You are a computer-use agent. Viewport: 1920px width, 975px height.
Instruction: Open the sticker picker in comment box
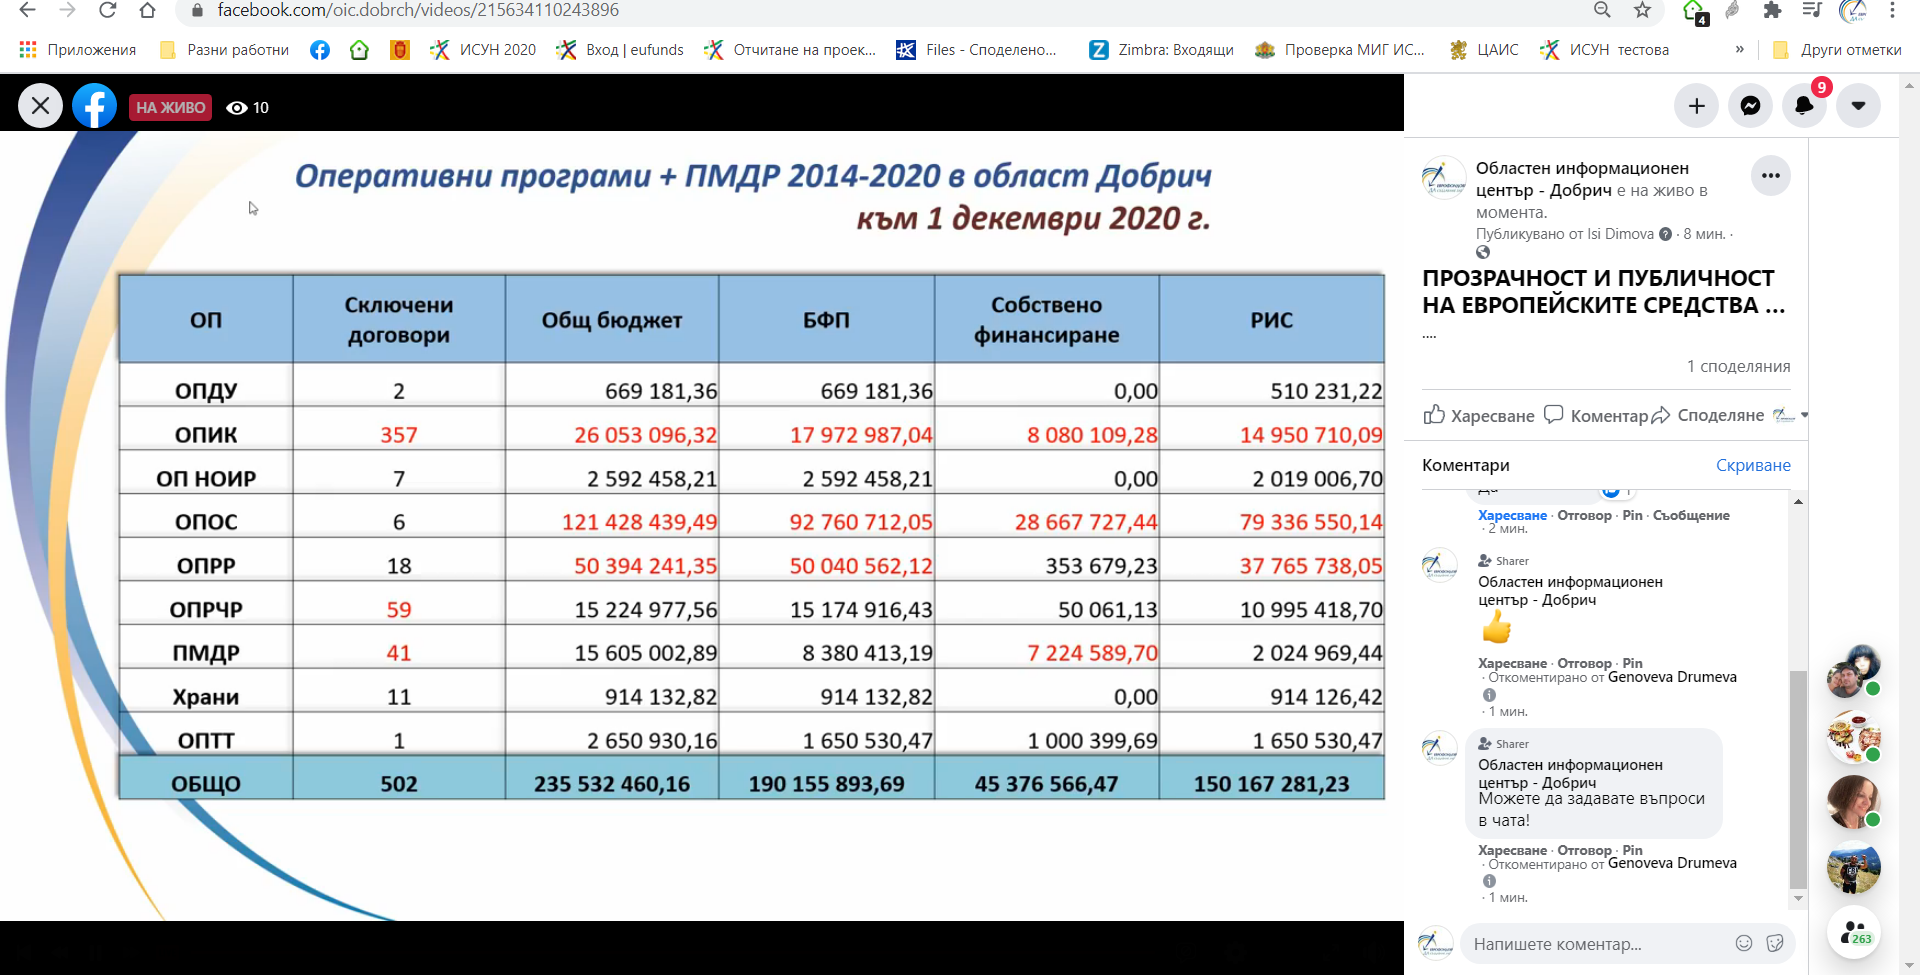coord(1775,943)
